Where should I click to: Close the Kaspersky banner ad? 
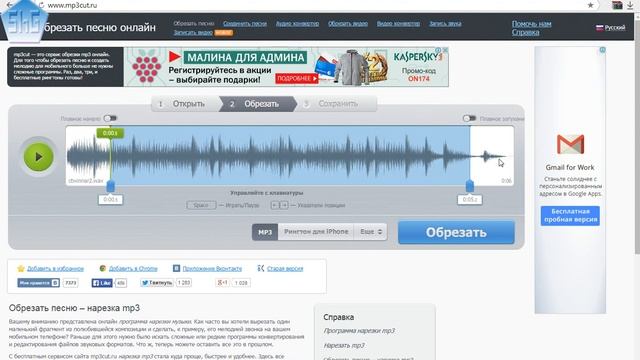(x=445, y=50)
